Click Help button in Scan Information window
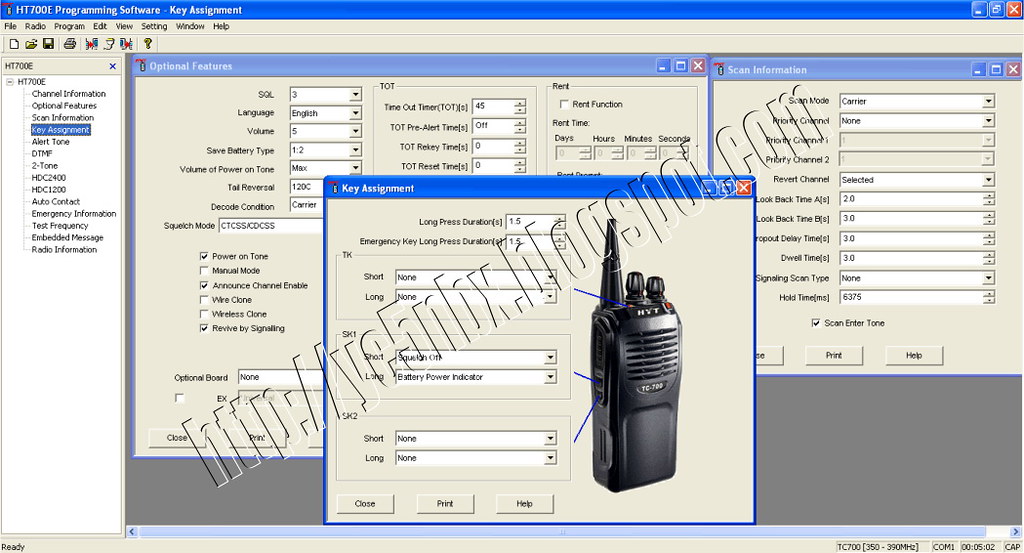The image size is (1024, 553). 914,355
